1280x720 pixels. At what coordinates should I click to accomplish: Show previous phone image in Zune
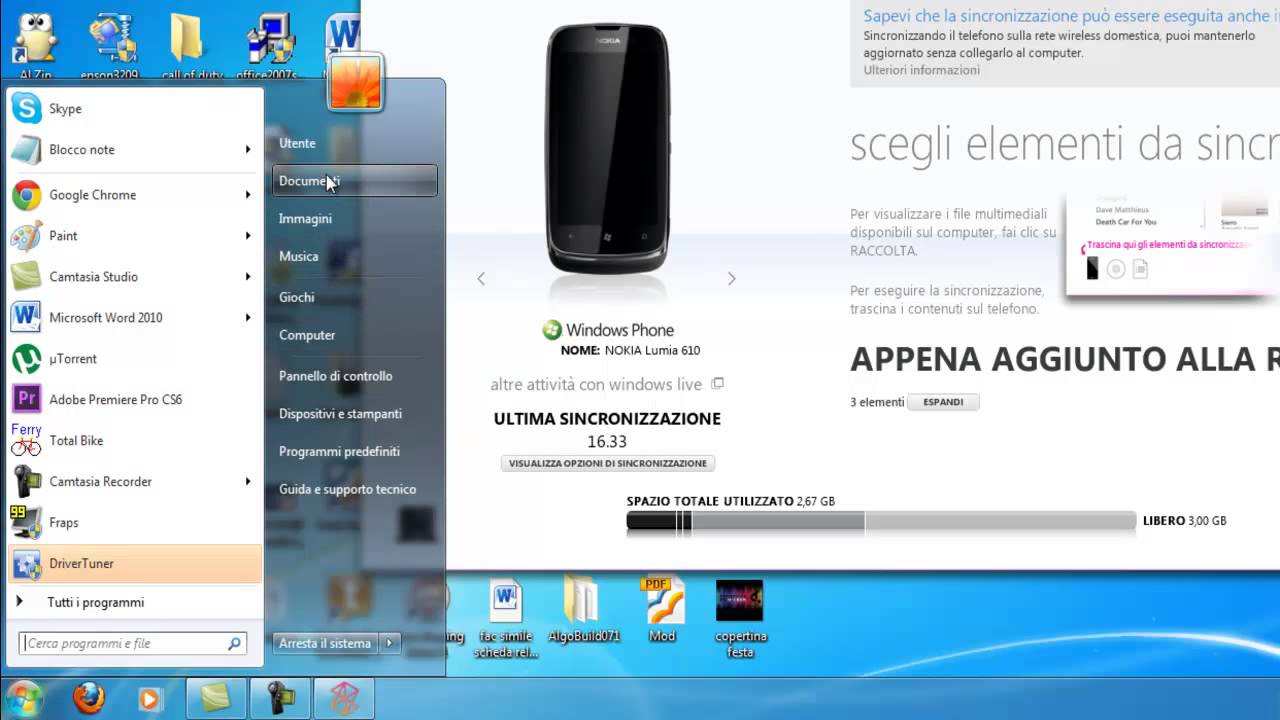click(x=481, y=279)
